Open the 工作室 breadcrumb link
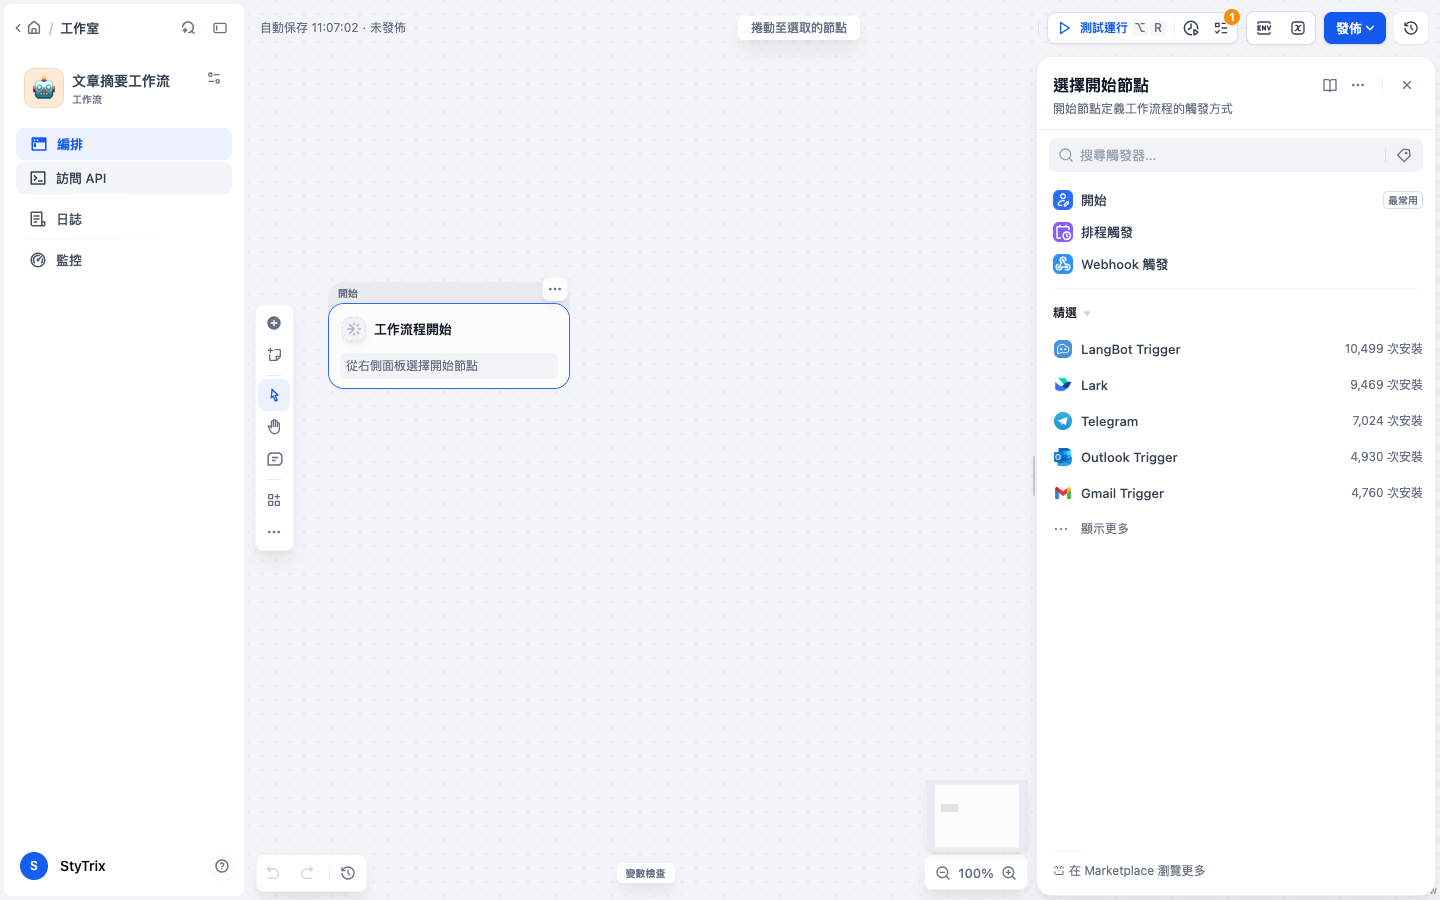This screenshot has width=1440, height=900. [80, 28]
